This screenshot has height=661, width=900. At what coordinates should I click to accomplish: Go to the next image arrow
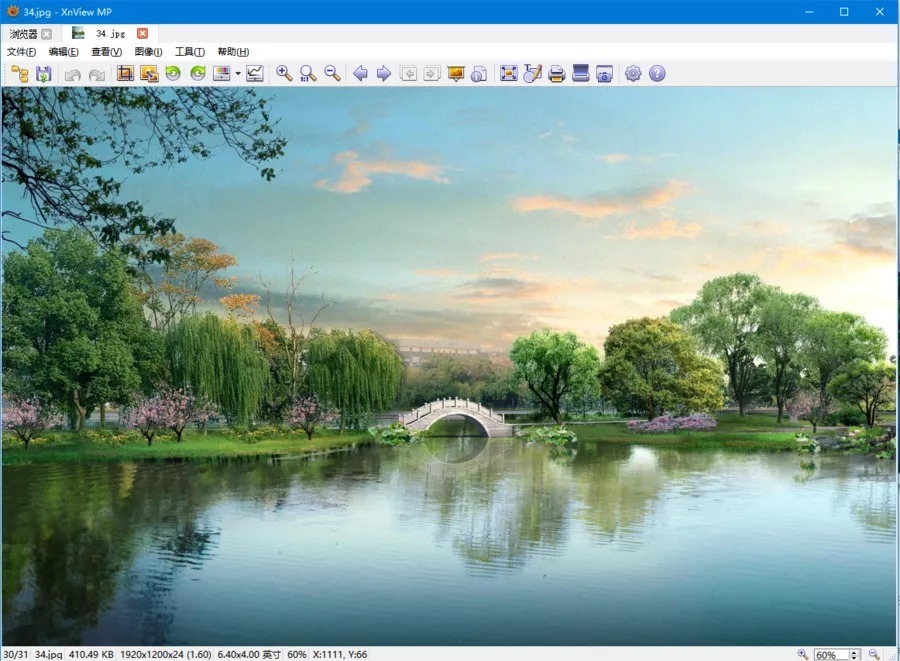pos(383,73)
